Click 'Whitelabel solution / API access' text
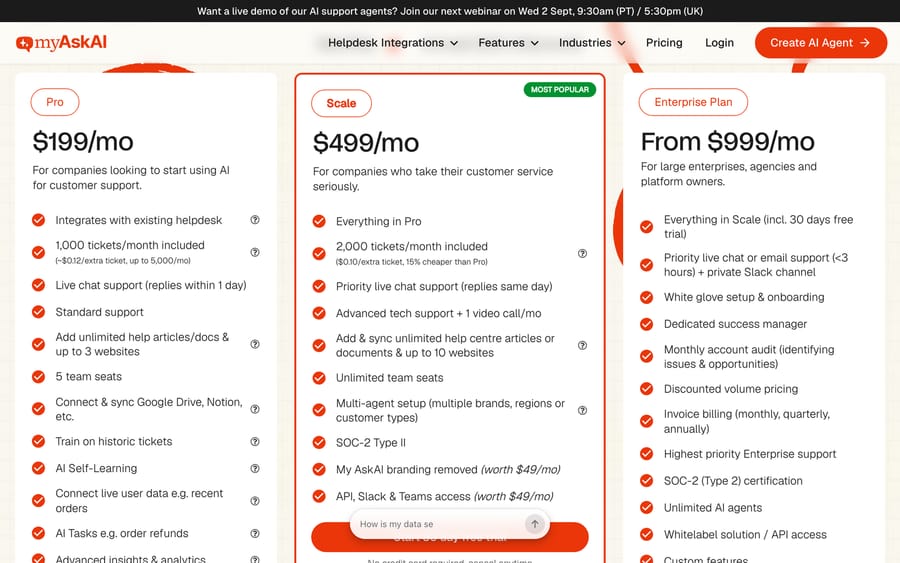Viewport: 900px width, 563px height. [745, 534]
